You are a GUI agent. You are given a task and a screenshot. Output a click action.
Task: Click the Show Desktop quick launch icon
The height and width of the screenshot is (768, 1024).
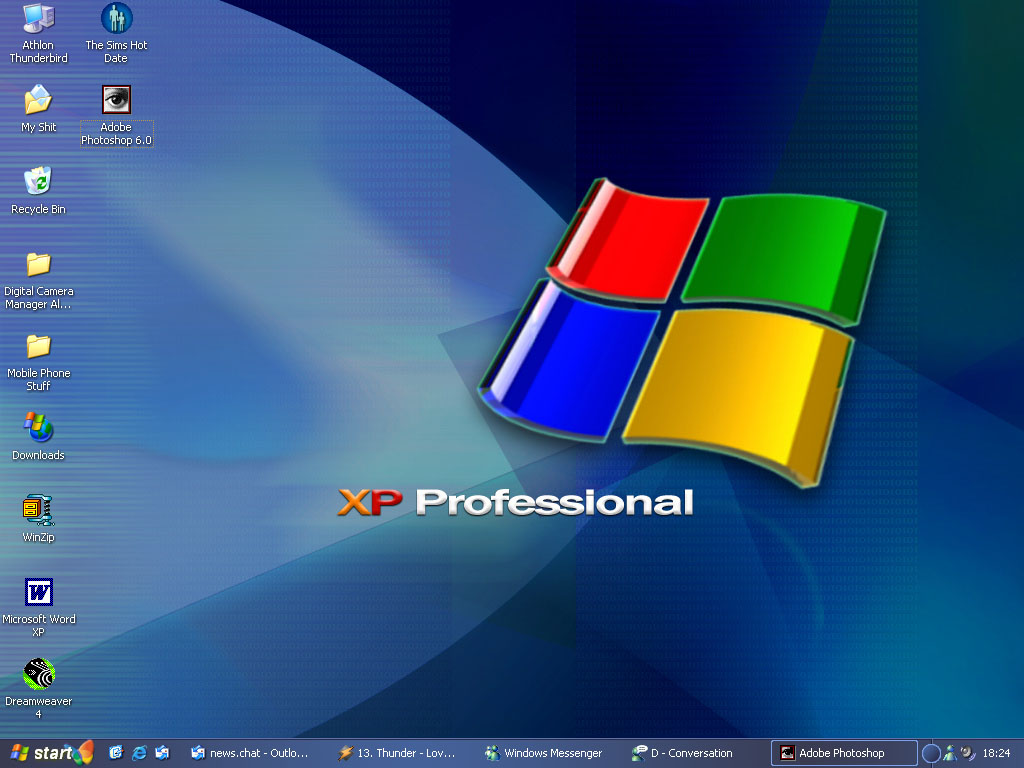pos(116,753)
